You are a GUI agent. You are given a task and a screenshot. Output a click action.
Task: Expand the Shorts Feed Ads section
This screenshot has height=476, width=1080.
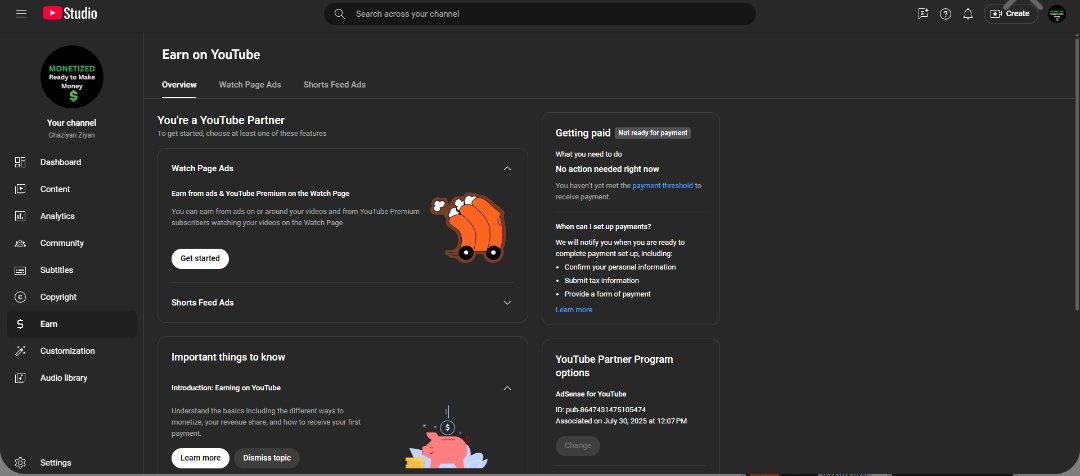[508, 302]
